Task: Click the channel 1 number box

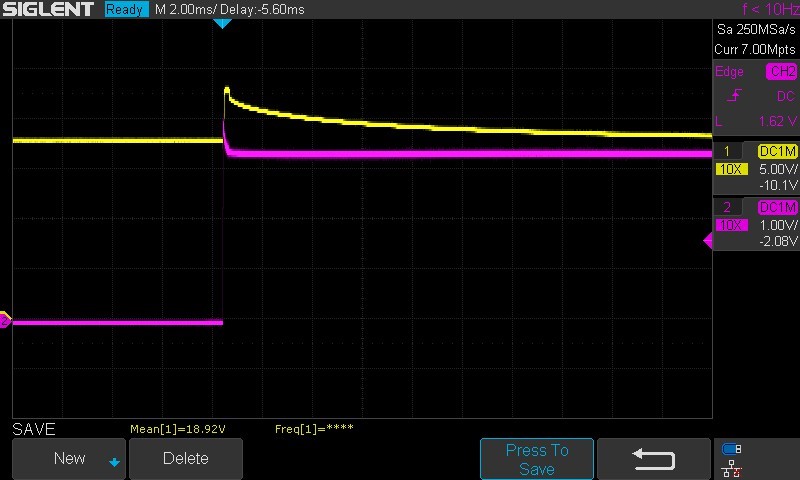Action: click(x=727, y=151)
